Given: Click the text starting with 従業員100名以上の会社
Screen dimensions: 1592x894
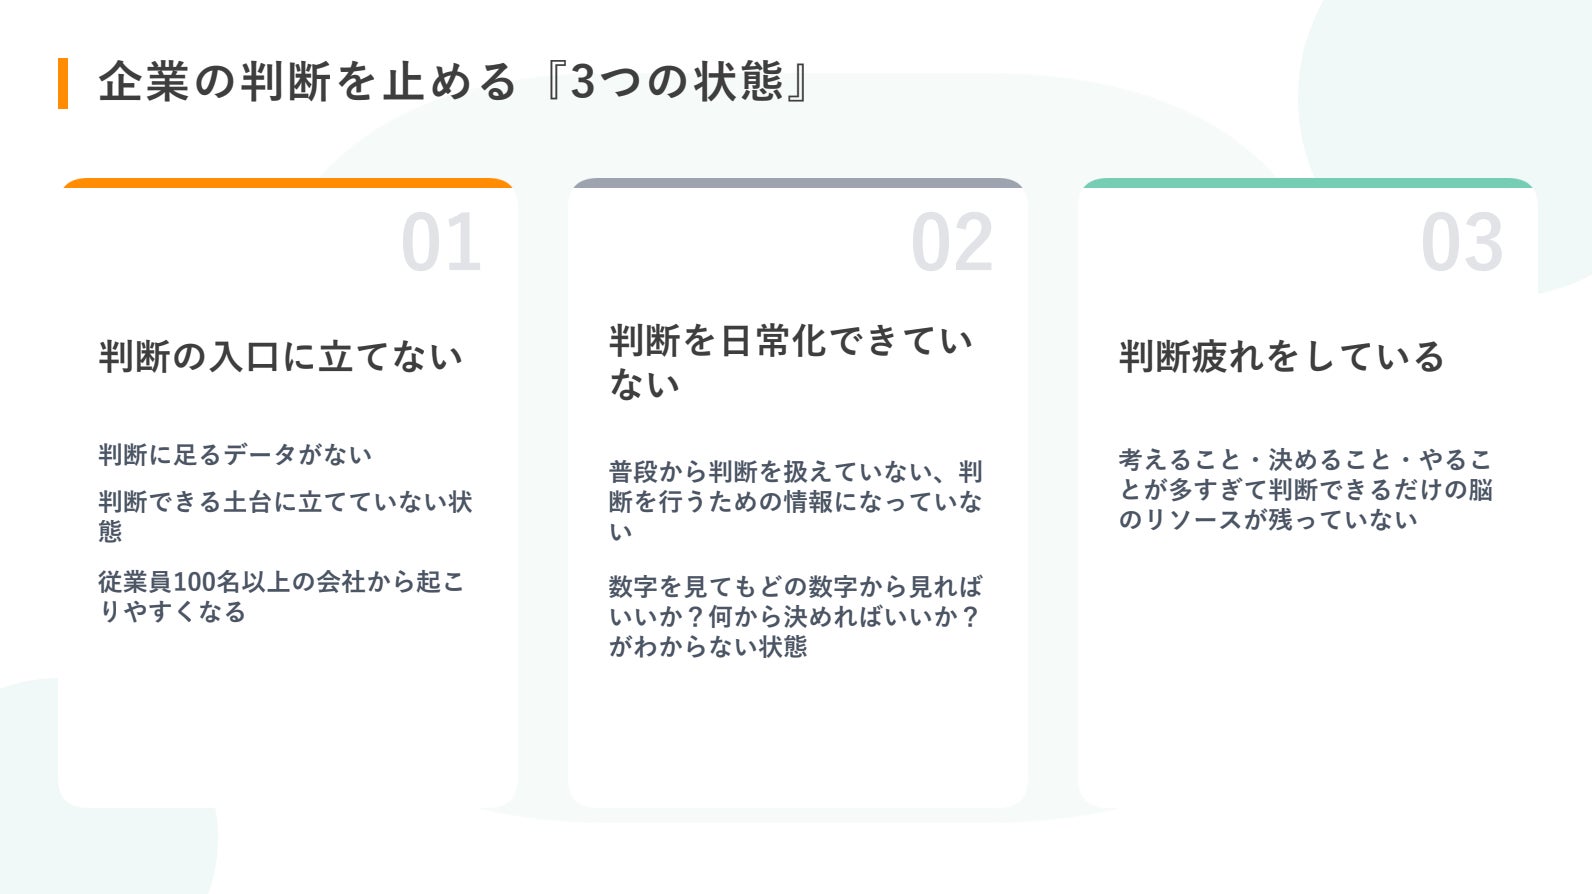Looking at the screenshot, I should coord(281,596).
